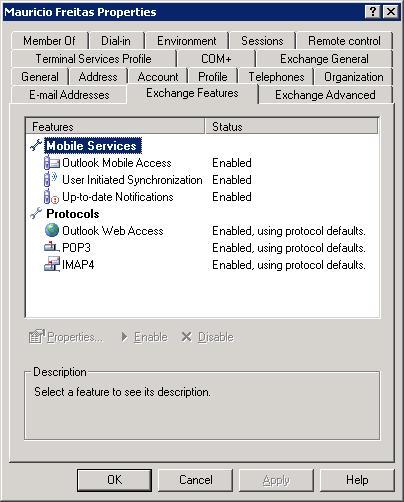
Task: Open the E-mail Addresses tab
Action: point(69,95)
